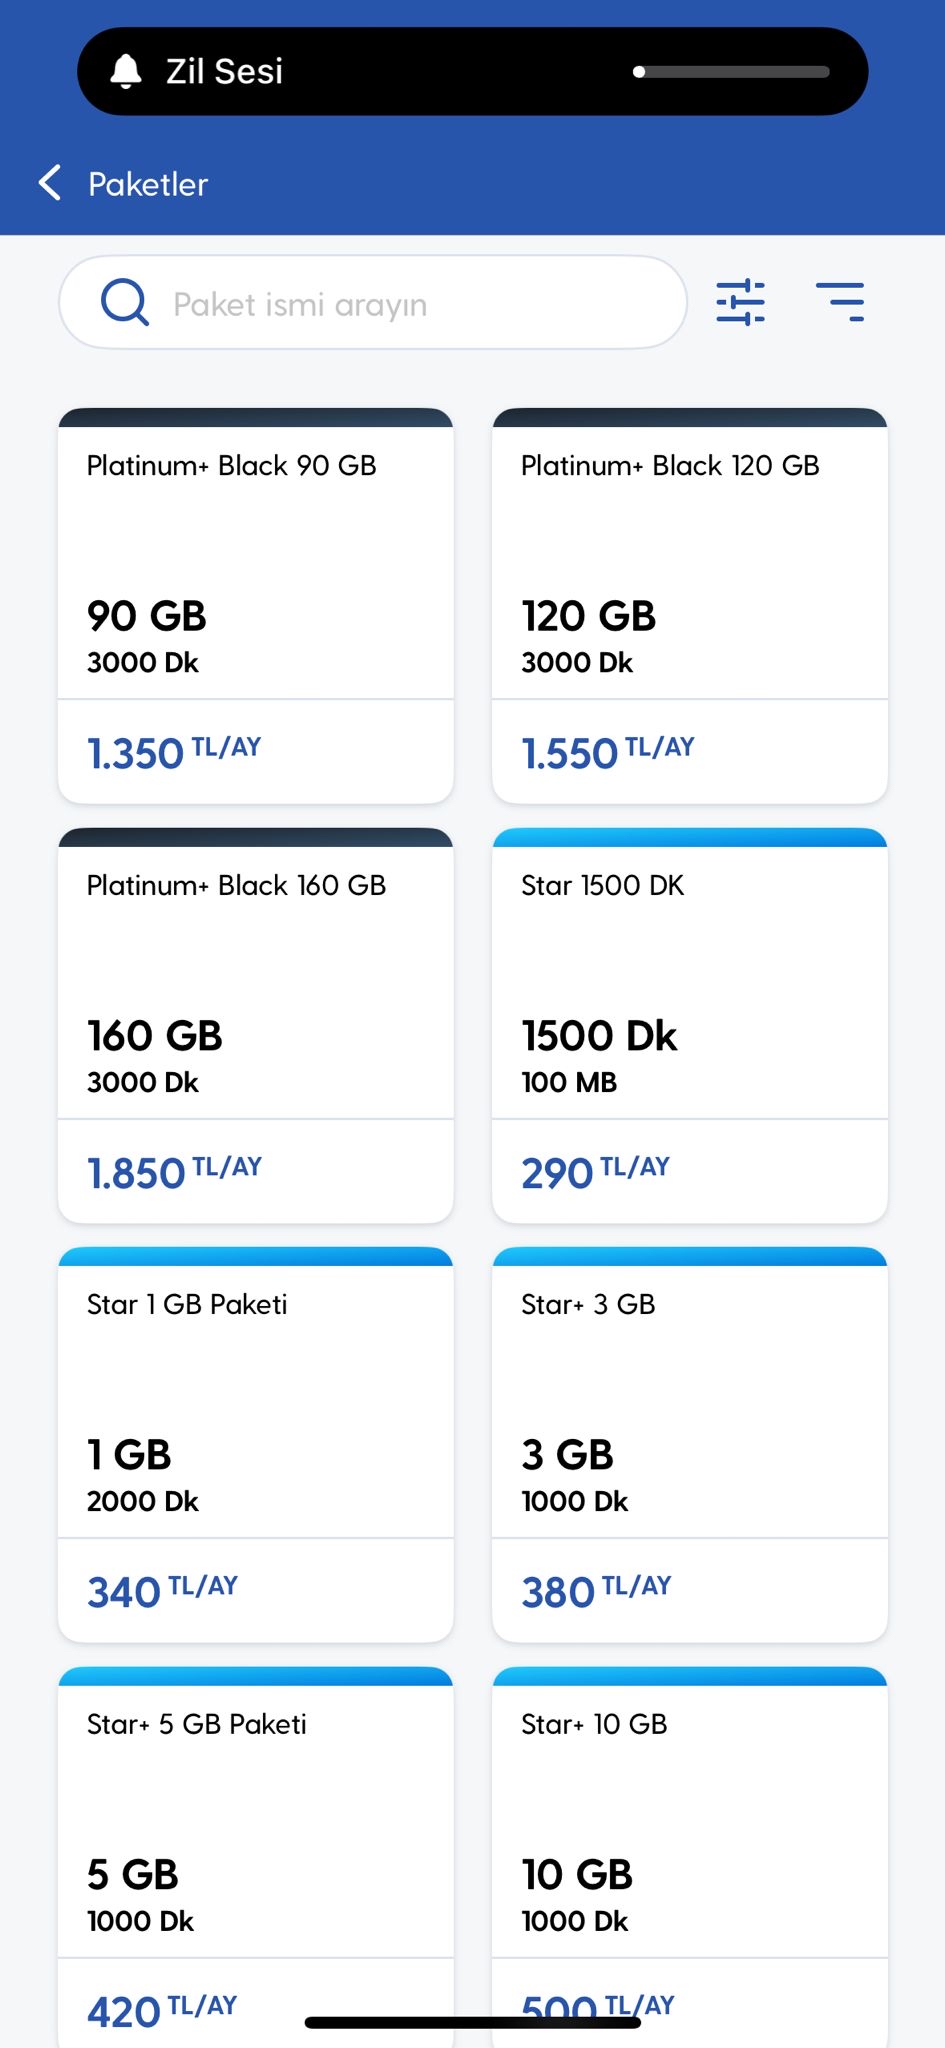The width and height of the screenshot is (945, 2048).
Task: Open the filter sliders icon
Action: point(740,302)
